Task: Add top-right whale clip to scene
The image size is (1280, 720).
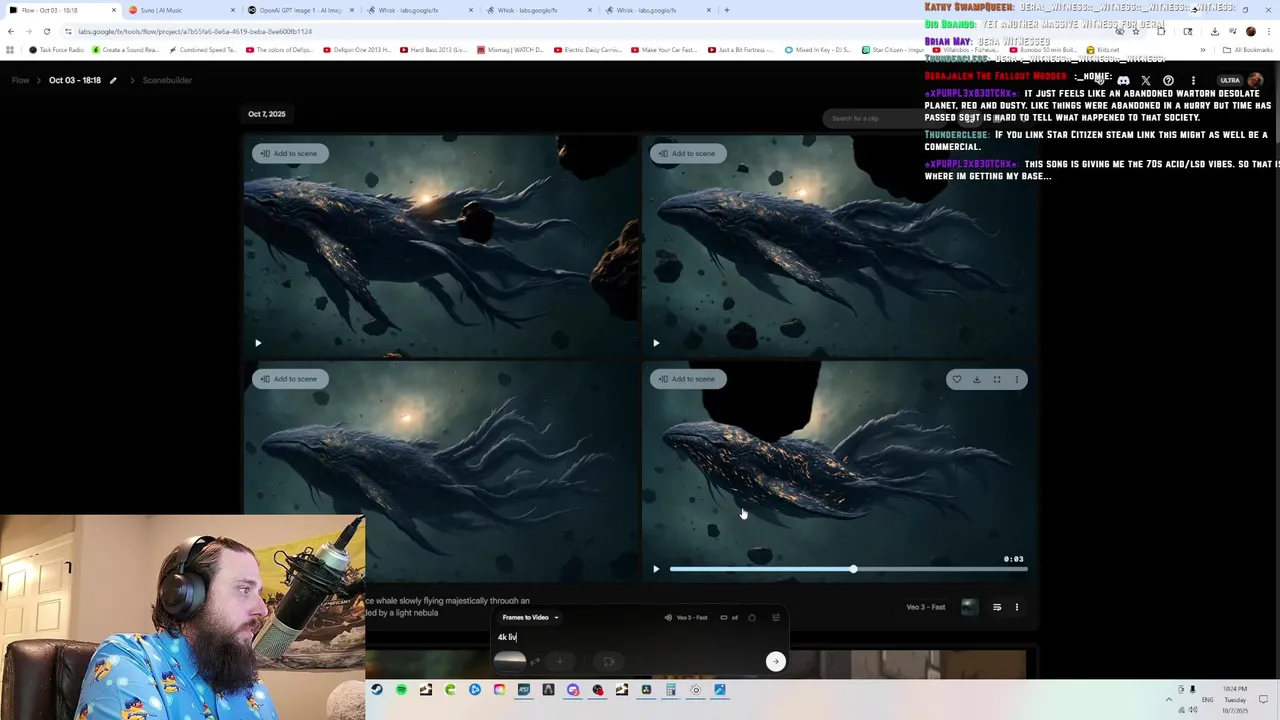Action: pyautogui.click(x=687, y=153)
